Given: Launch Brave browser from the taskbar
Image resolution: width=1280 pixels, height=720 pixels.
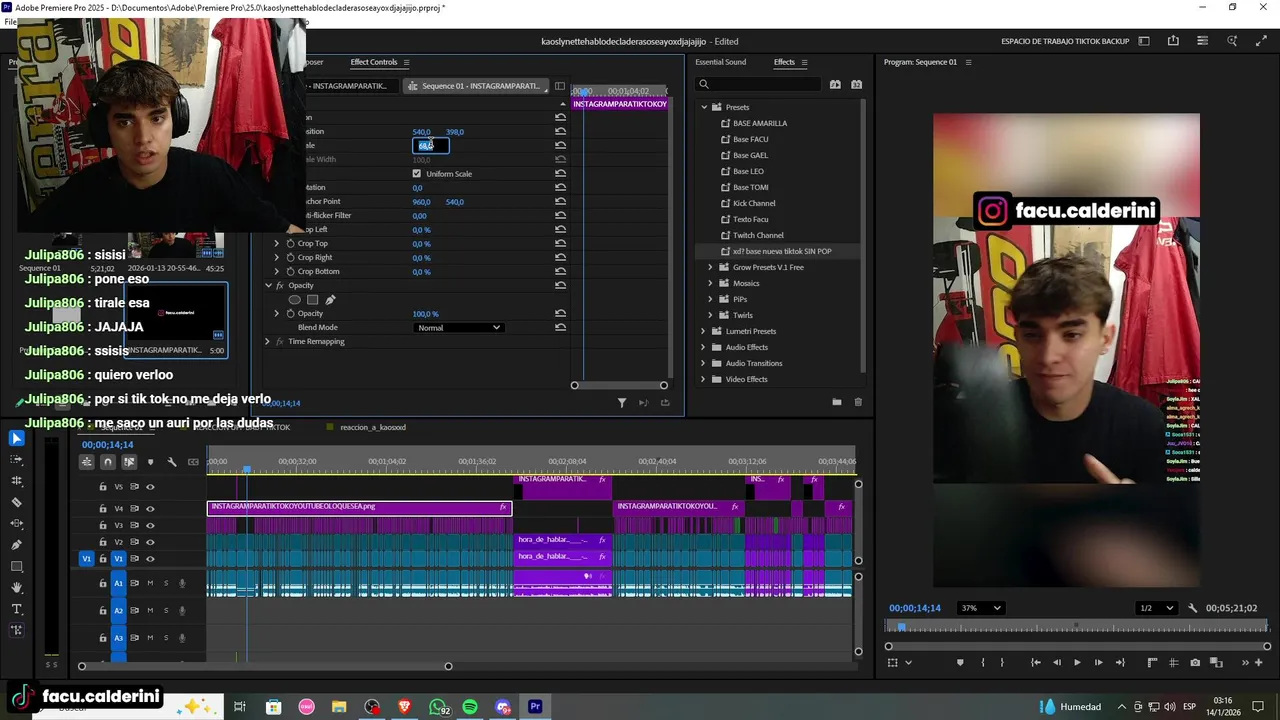Looking at the screenshot, I should [x=404, y=707].
